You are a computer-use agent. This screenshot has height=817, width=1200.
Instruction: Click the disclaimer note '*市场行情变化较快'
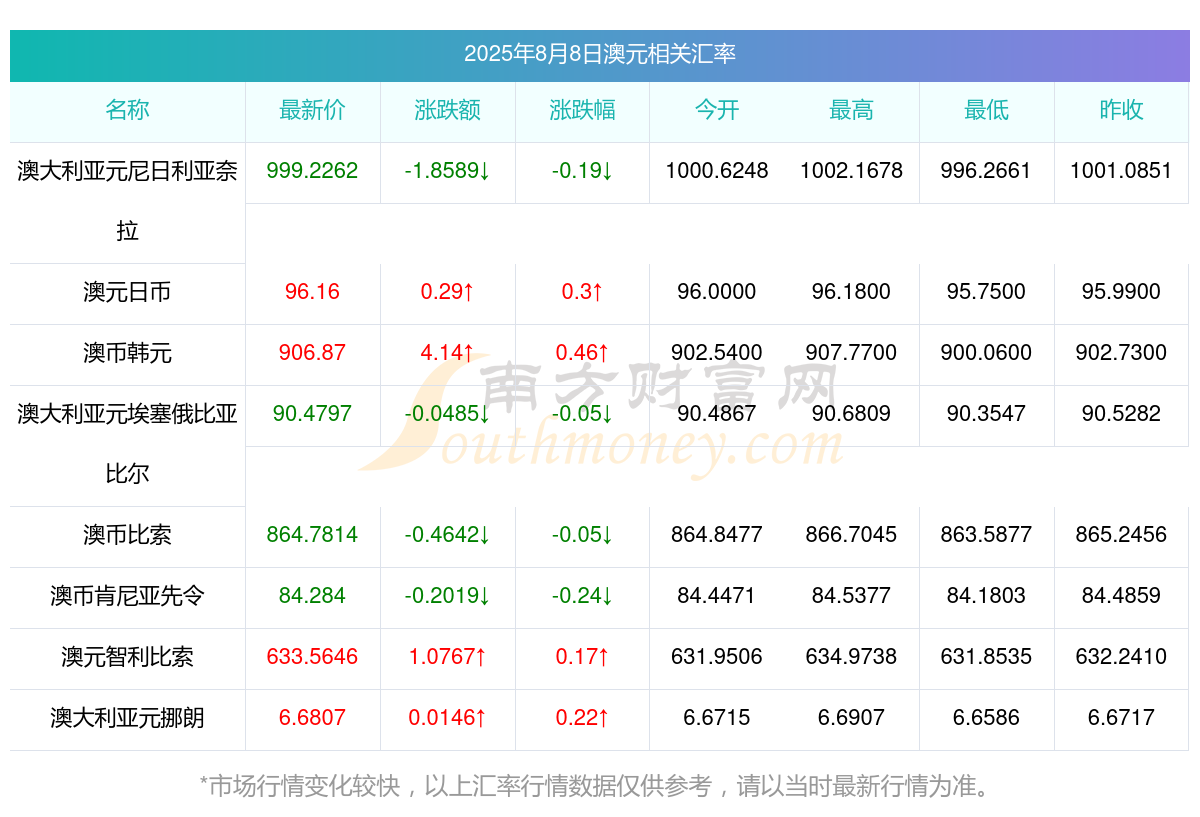[301, 786]
